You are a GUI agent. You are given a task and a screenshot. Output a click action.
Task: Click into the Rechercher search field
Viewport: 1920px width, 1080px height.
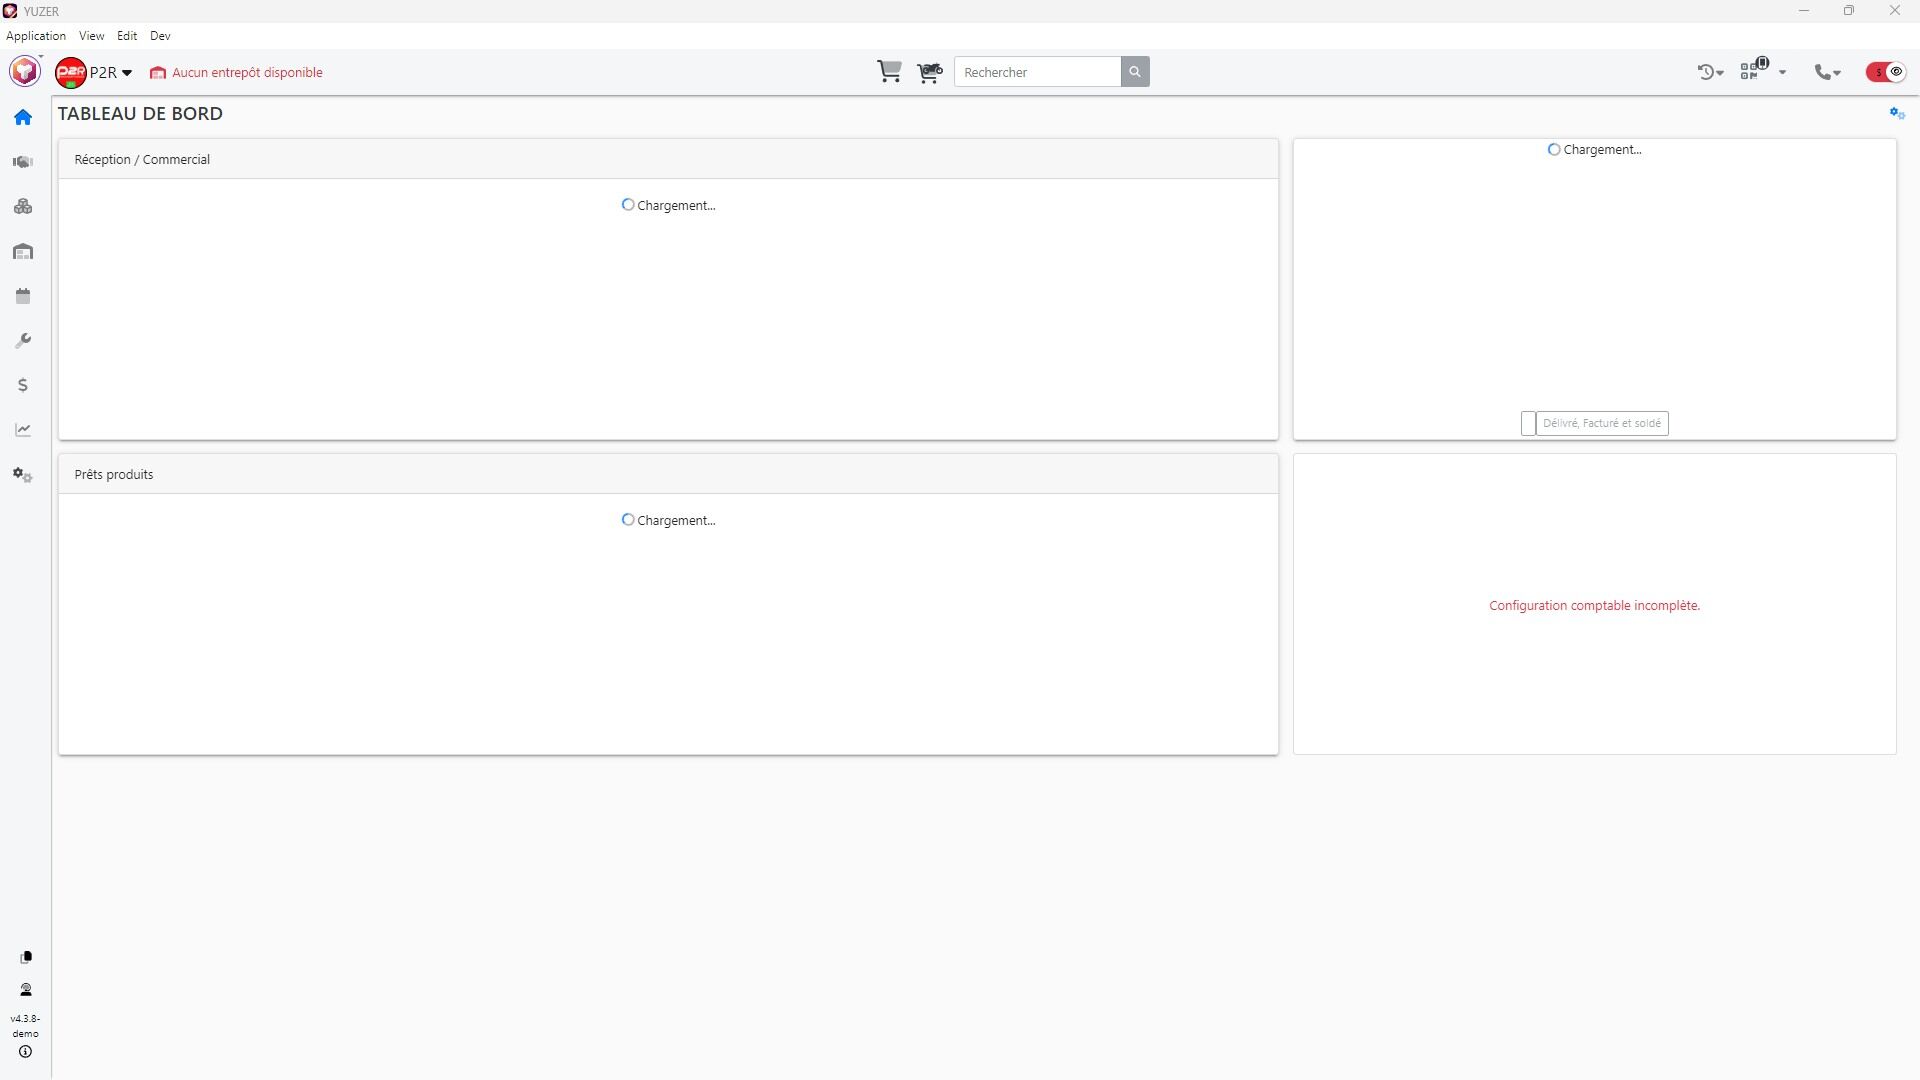[x=1037, y=72]
